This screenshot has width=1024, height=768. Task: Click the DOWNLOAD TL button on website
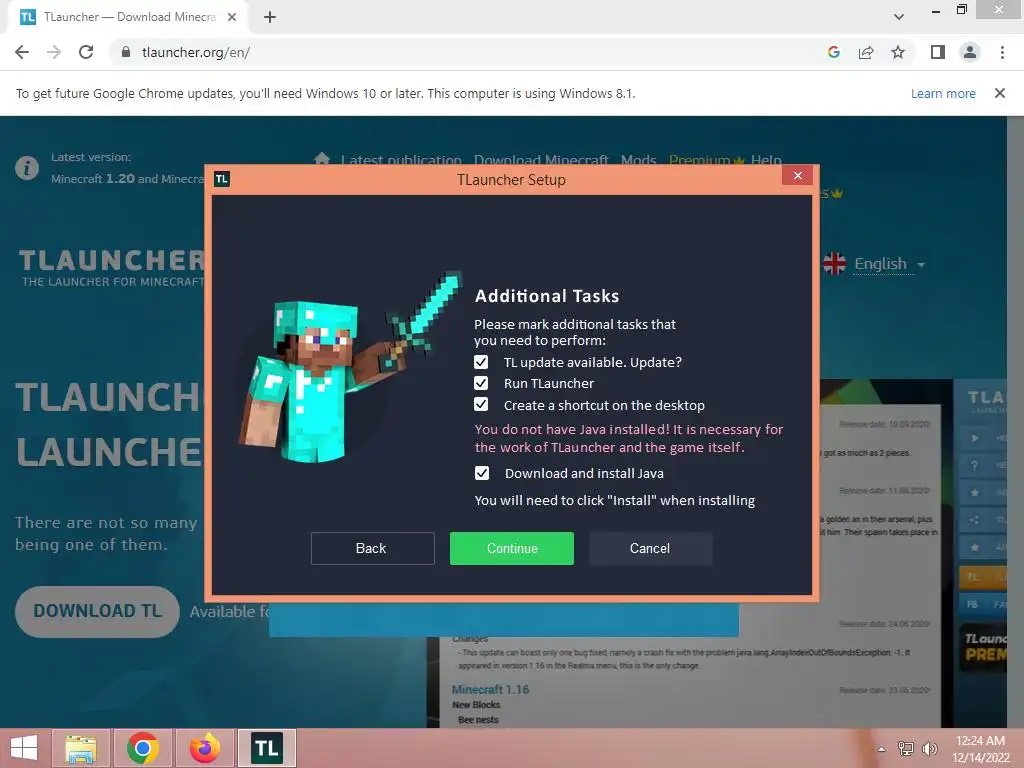pos(97,611)
